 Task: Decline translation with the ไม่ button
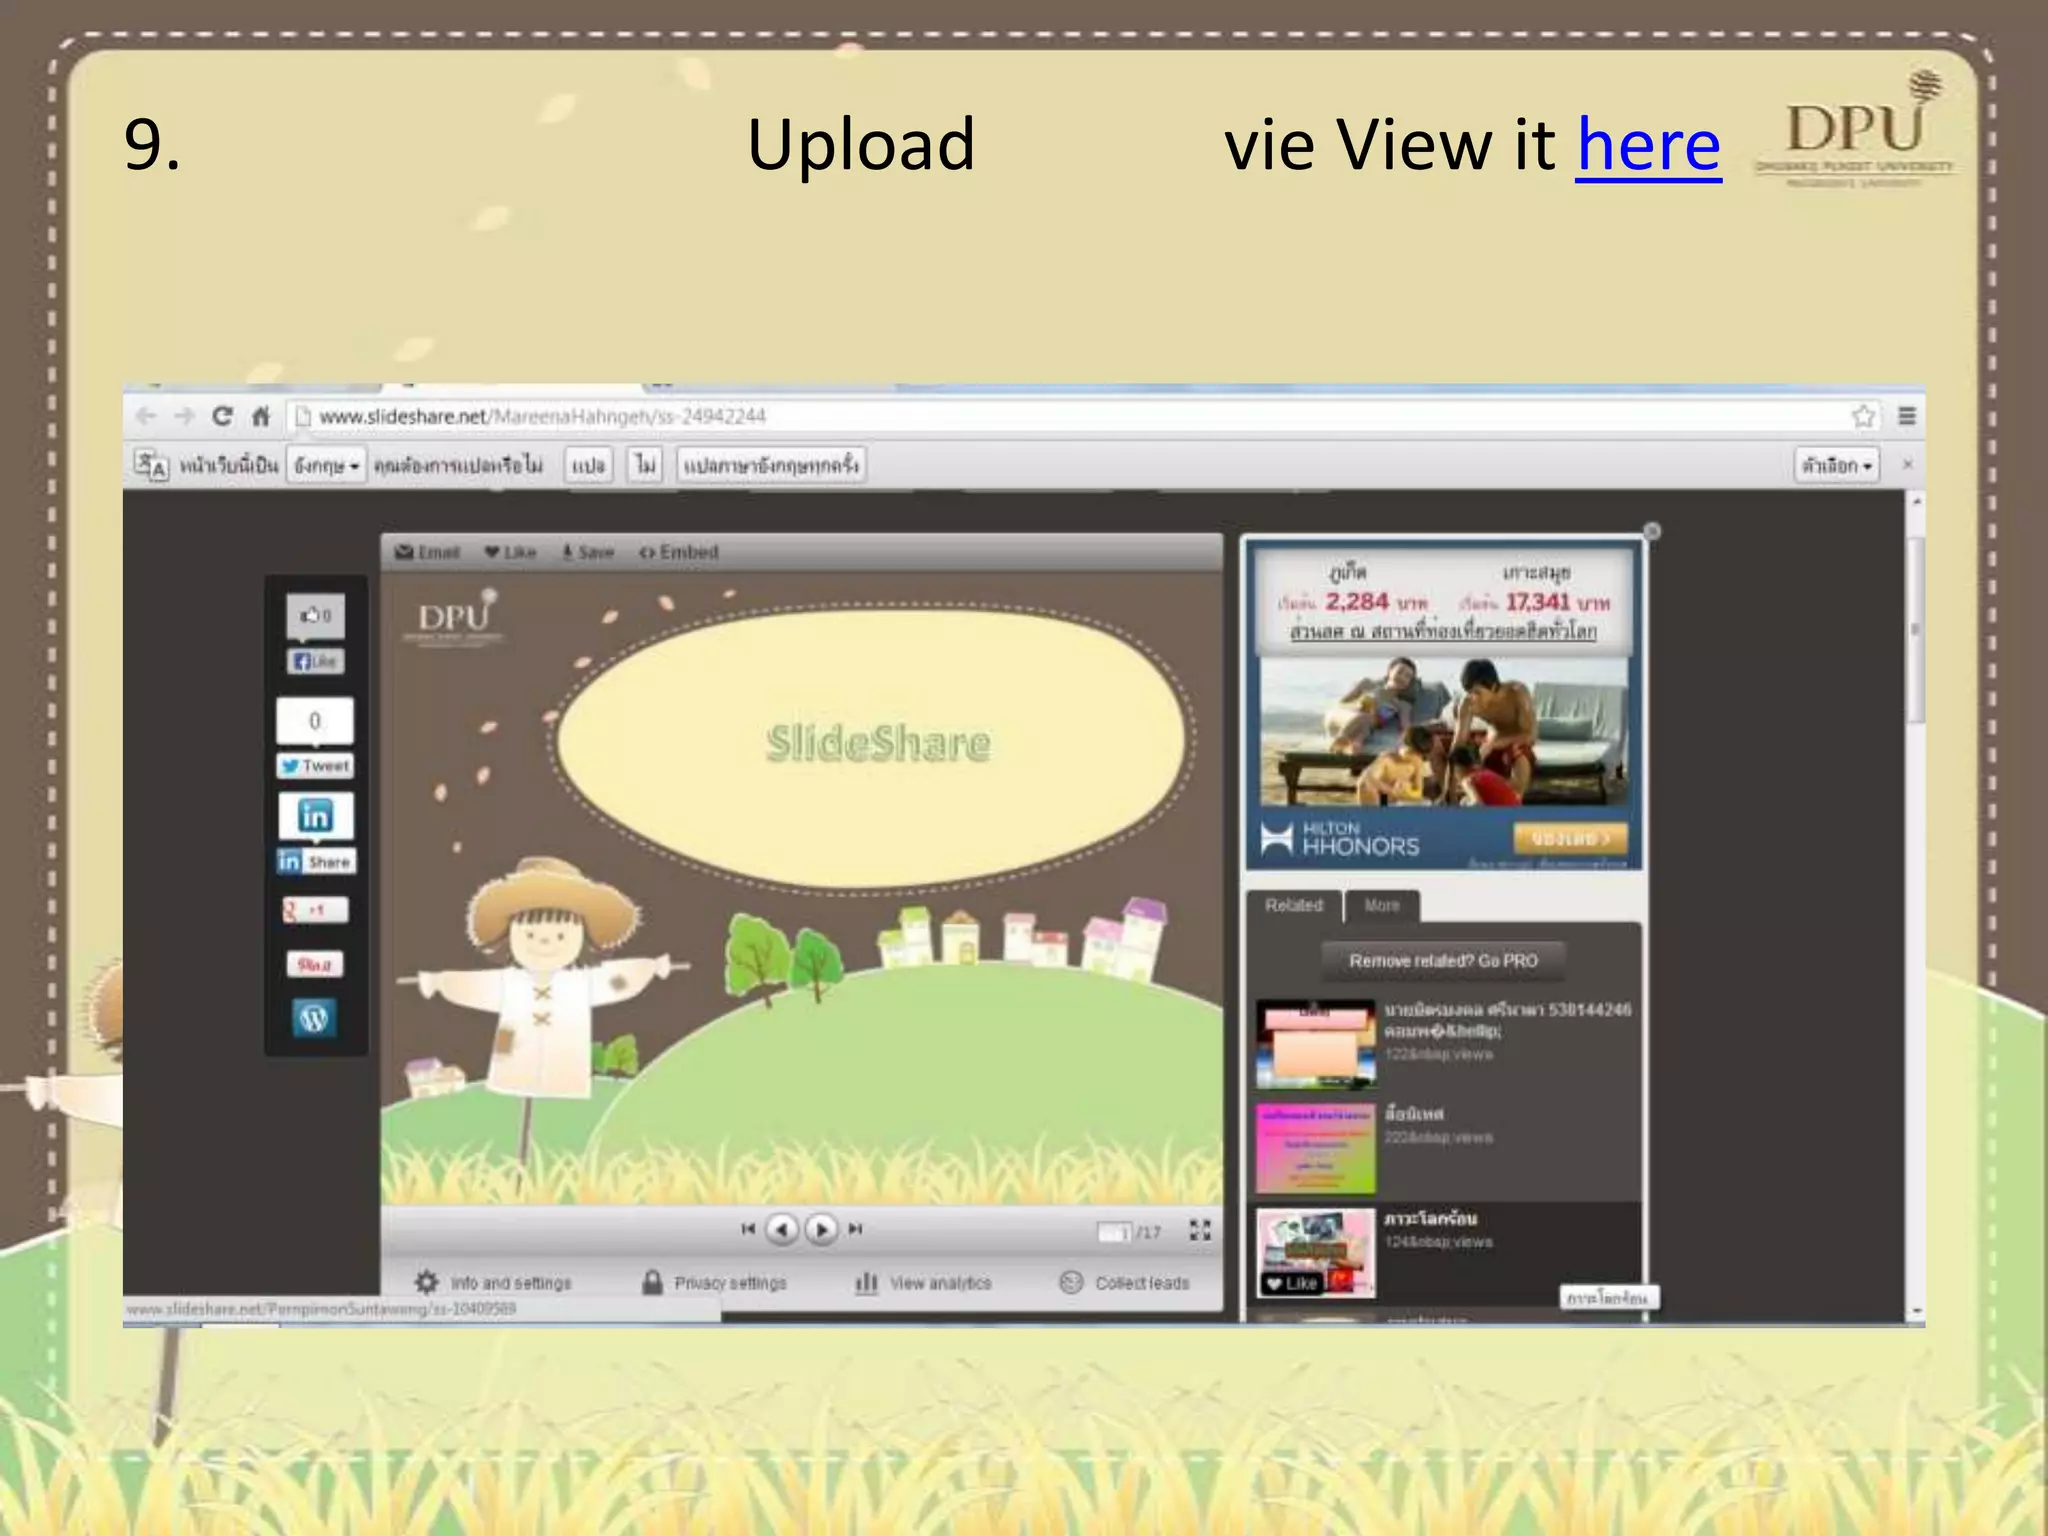pos(646,465)
